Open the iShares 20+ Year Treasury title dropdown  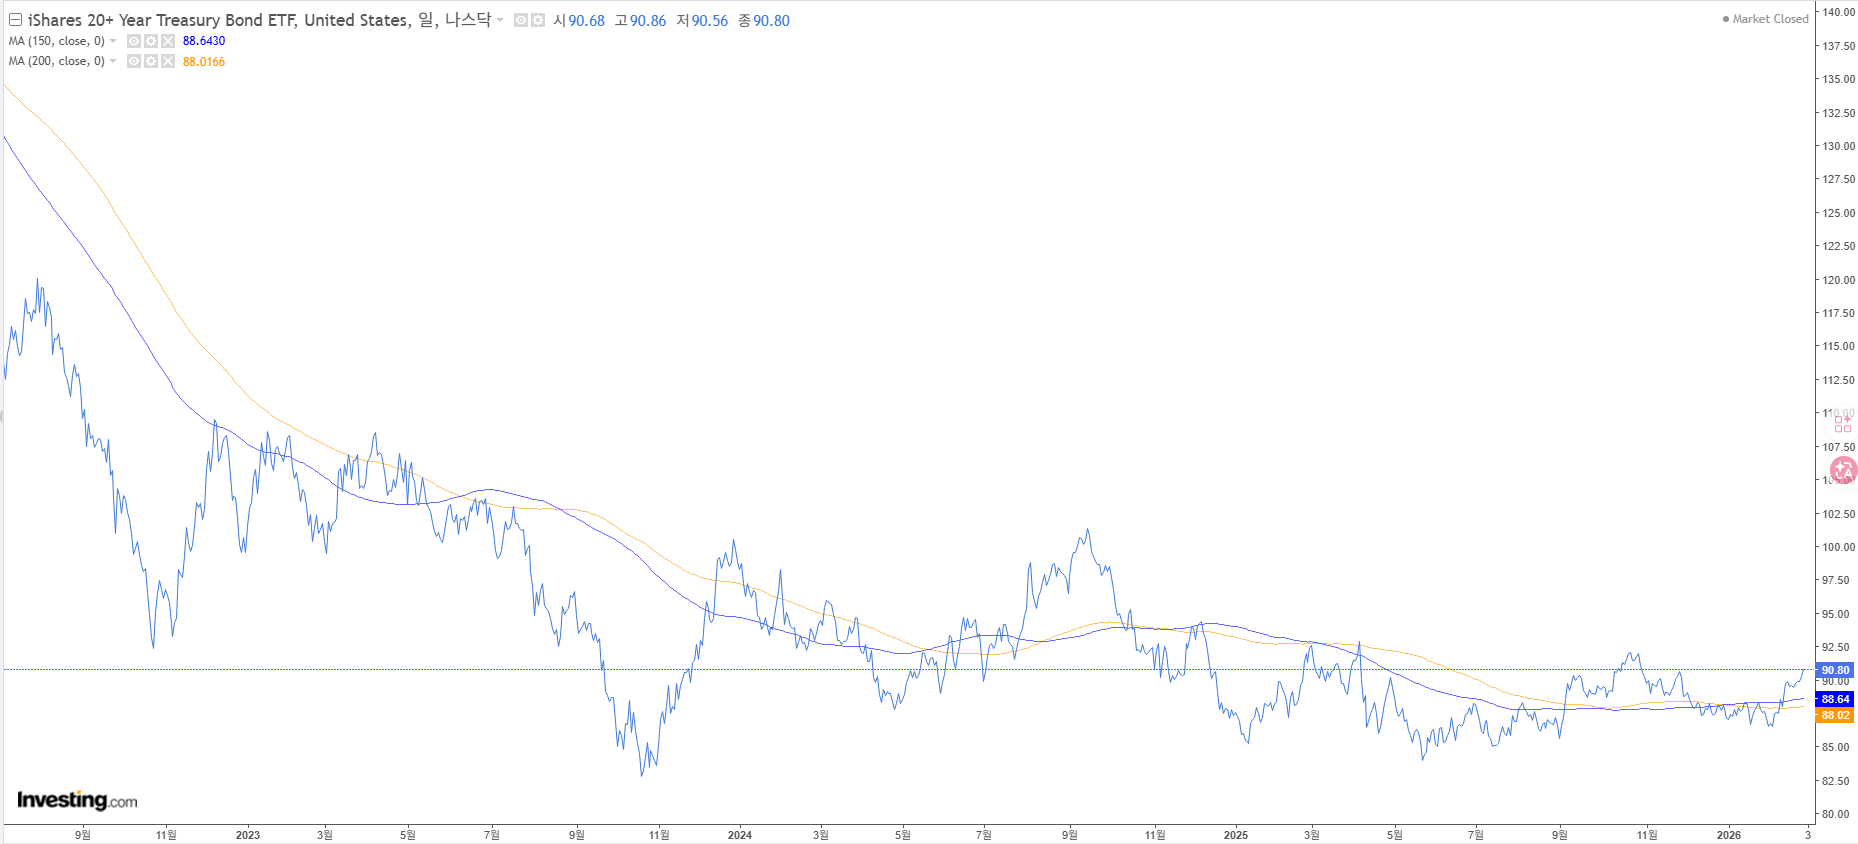coord(500,20)
